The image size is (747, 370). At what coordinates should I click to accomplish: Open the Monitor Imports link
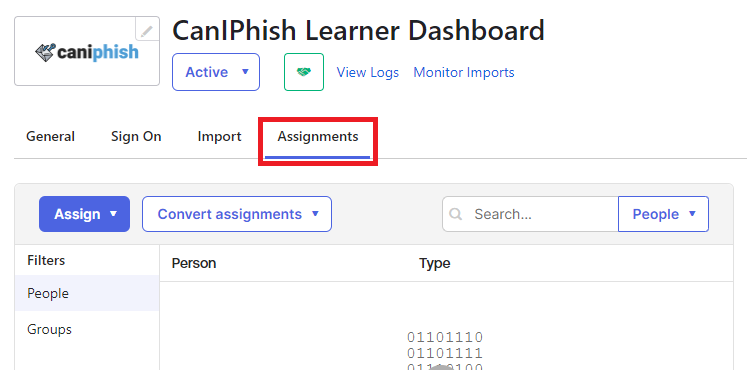tap(464, 72)
